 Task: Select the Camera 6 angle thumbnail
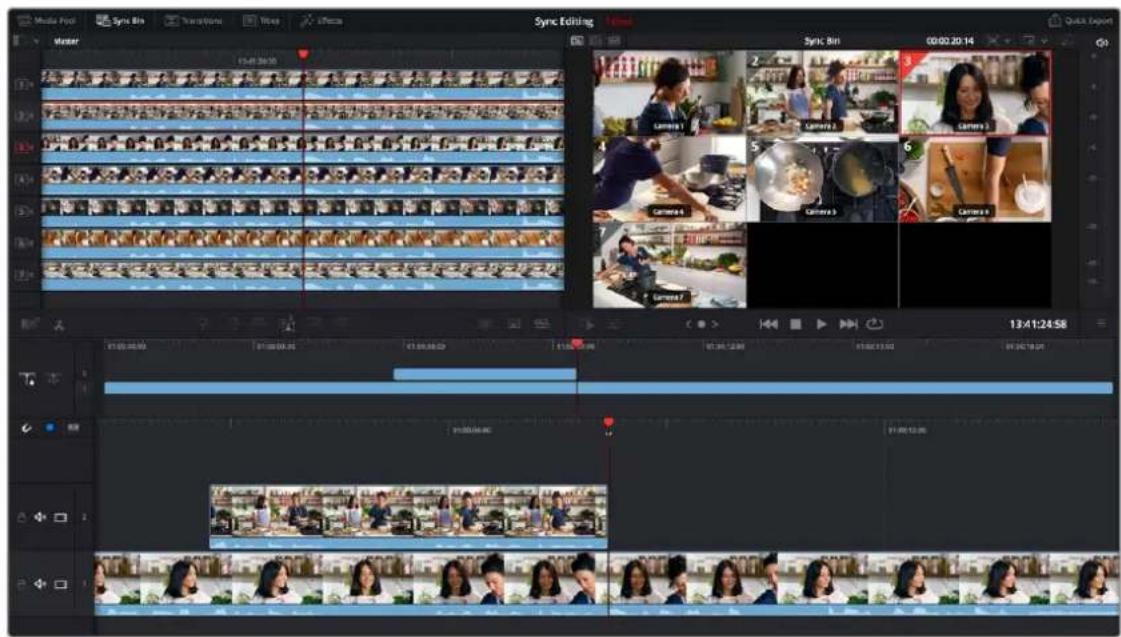pos(975,179)
